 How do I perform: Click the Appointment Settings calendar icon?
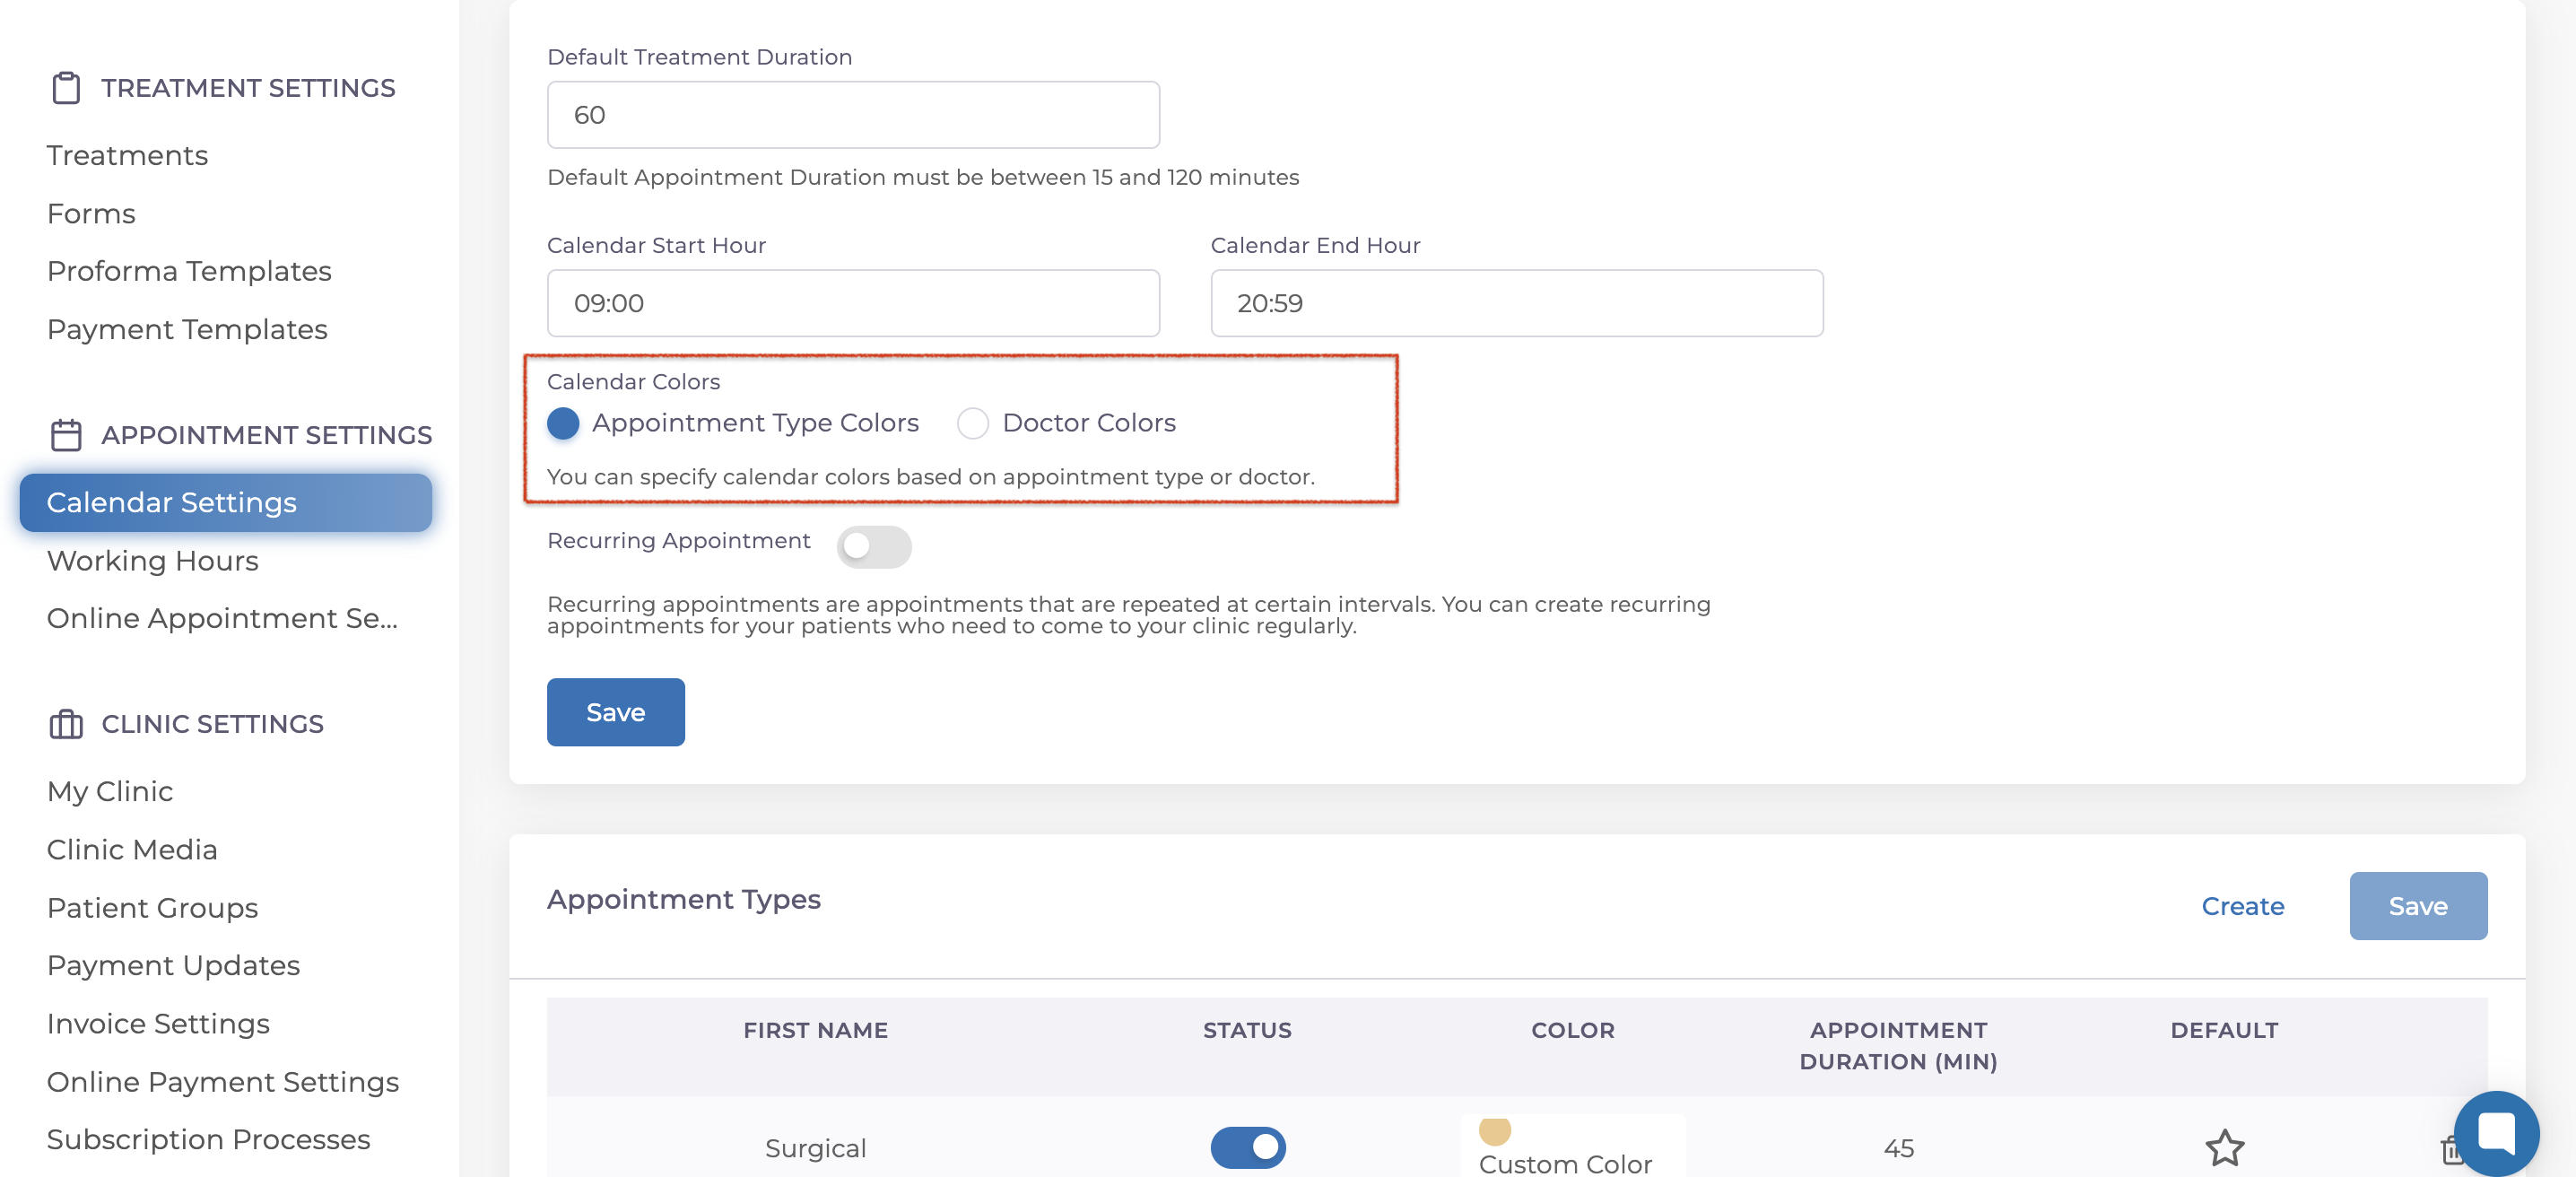[66, 435]
